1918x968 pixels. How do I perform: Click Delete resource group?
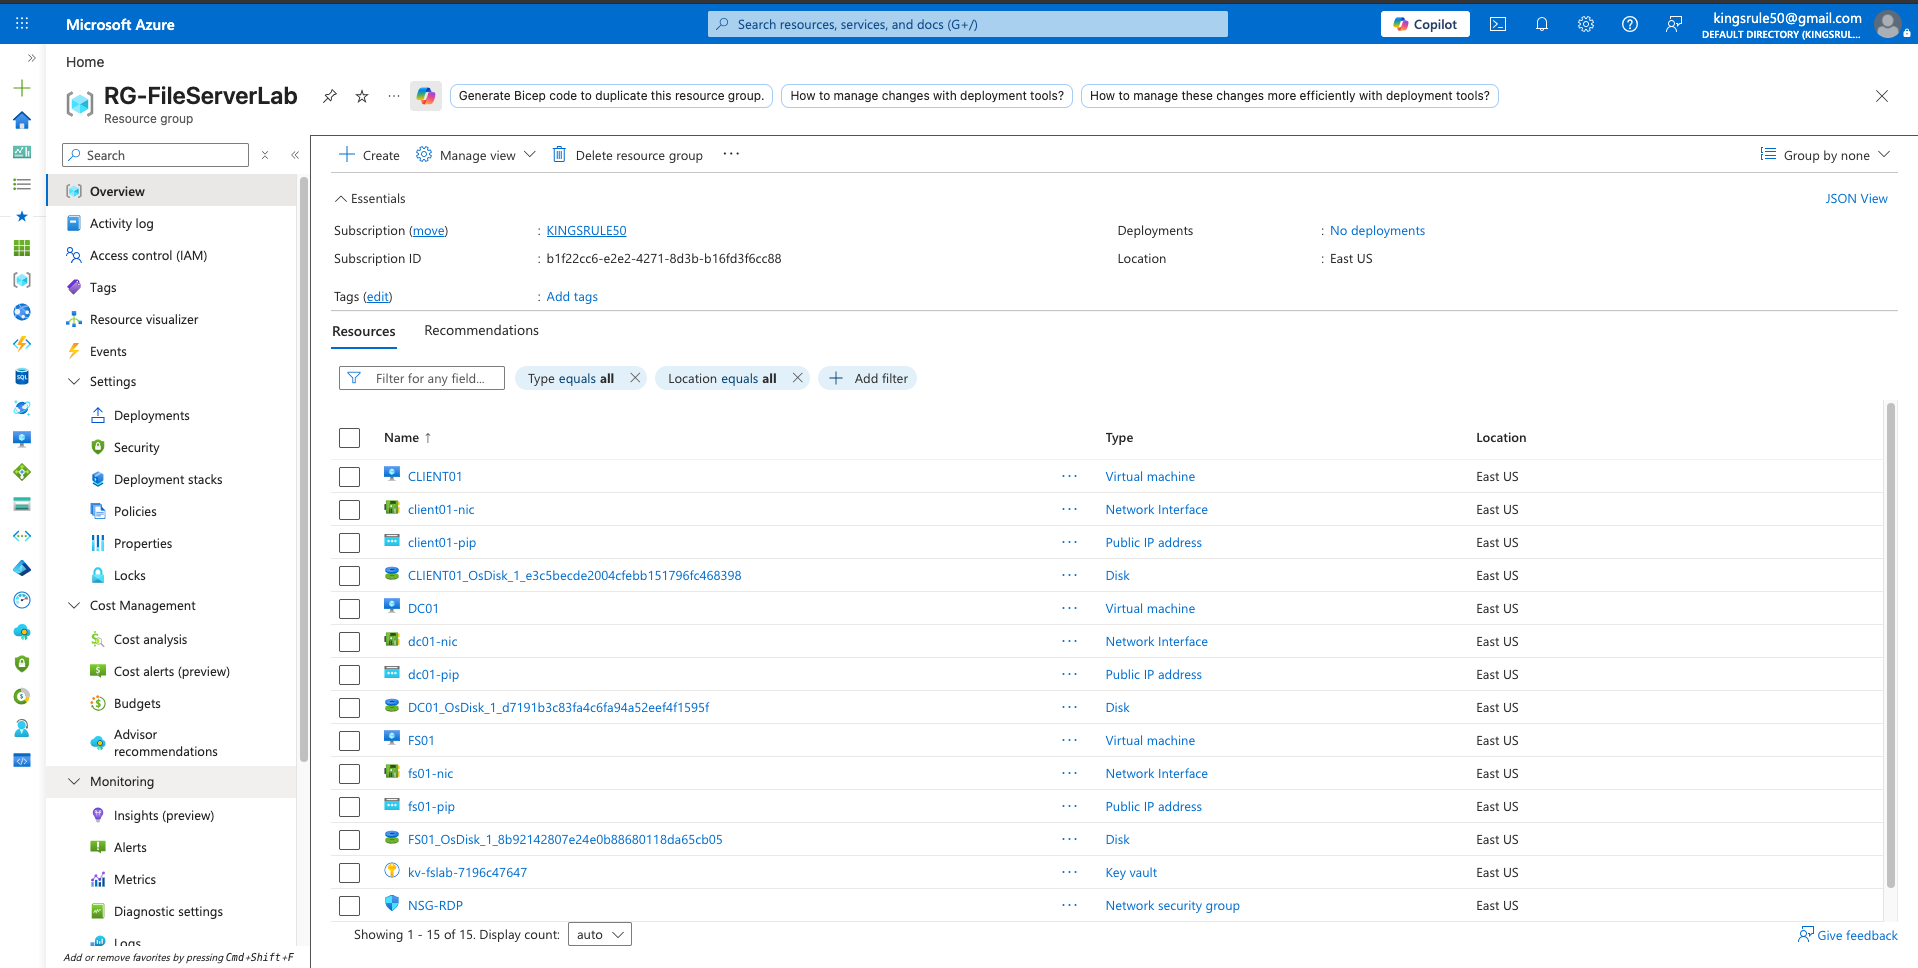tap(628, 155)
